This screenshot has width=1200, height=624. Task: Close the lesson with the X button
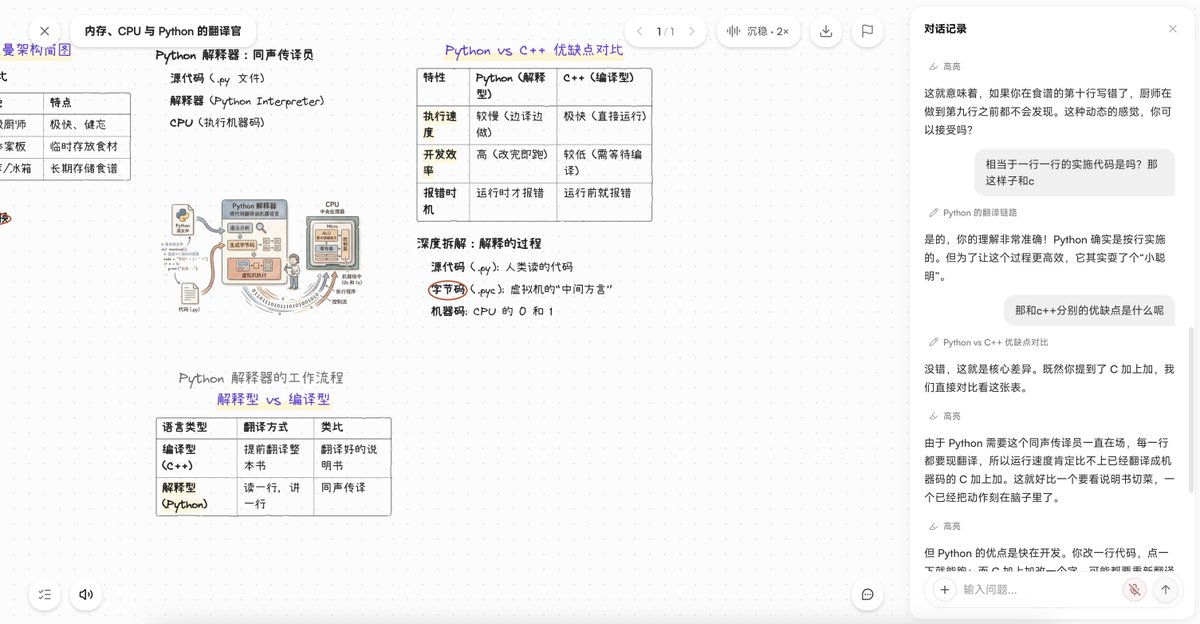pos(44,31)
